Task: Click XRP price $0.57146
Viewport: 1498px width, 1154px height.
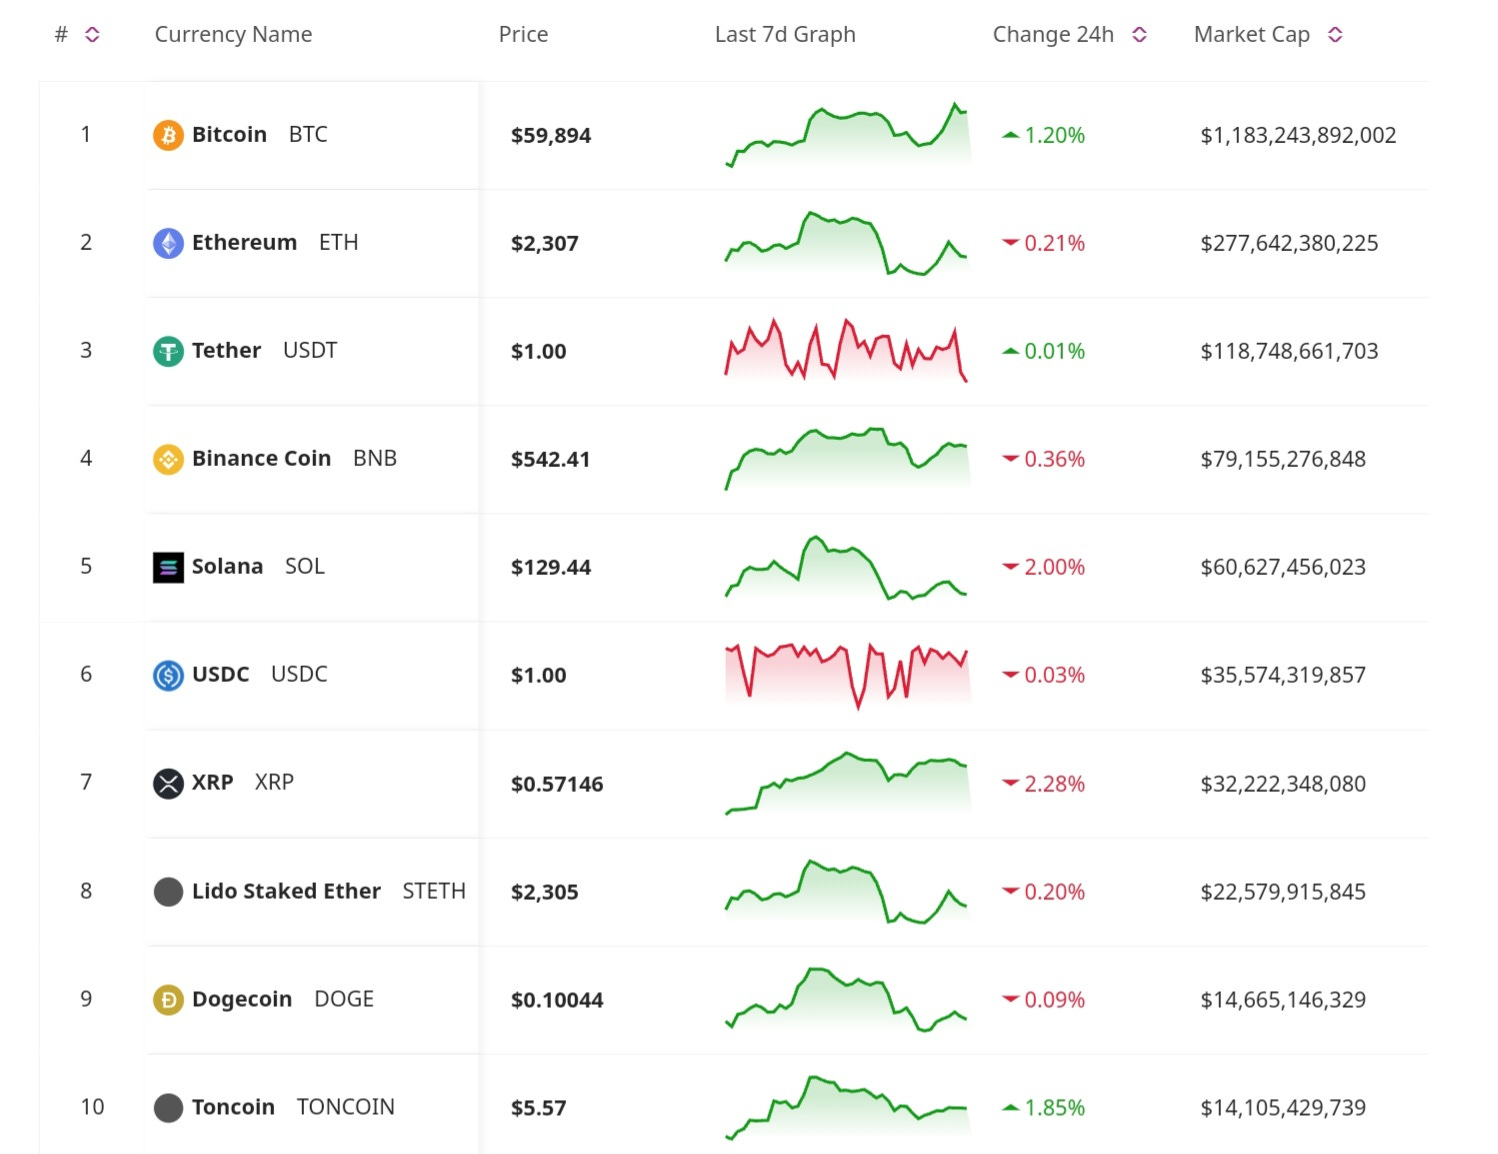Action: [557, 784]
